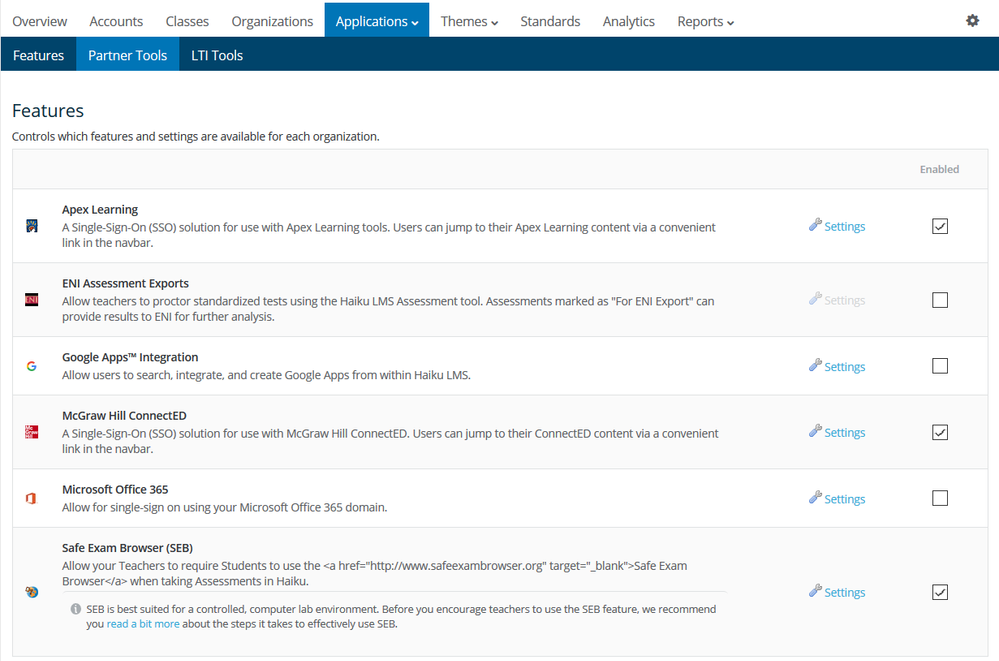The width and height of the screenshot is (999, 661).
Task: Click the 'Features' page heading
Action: pos(48,111)
